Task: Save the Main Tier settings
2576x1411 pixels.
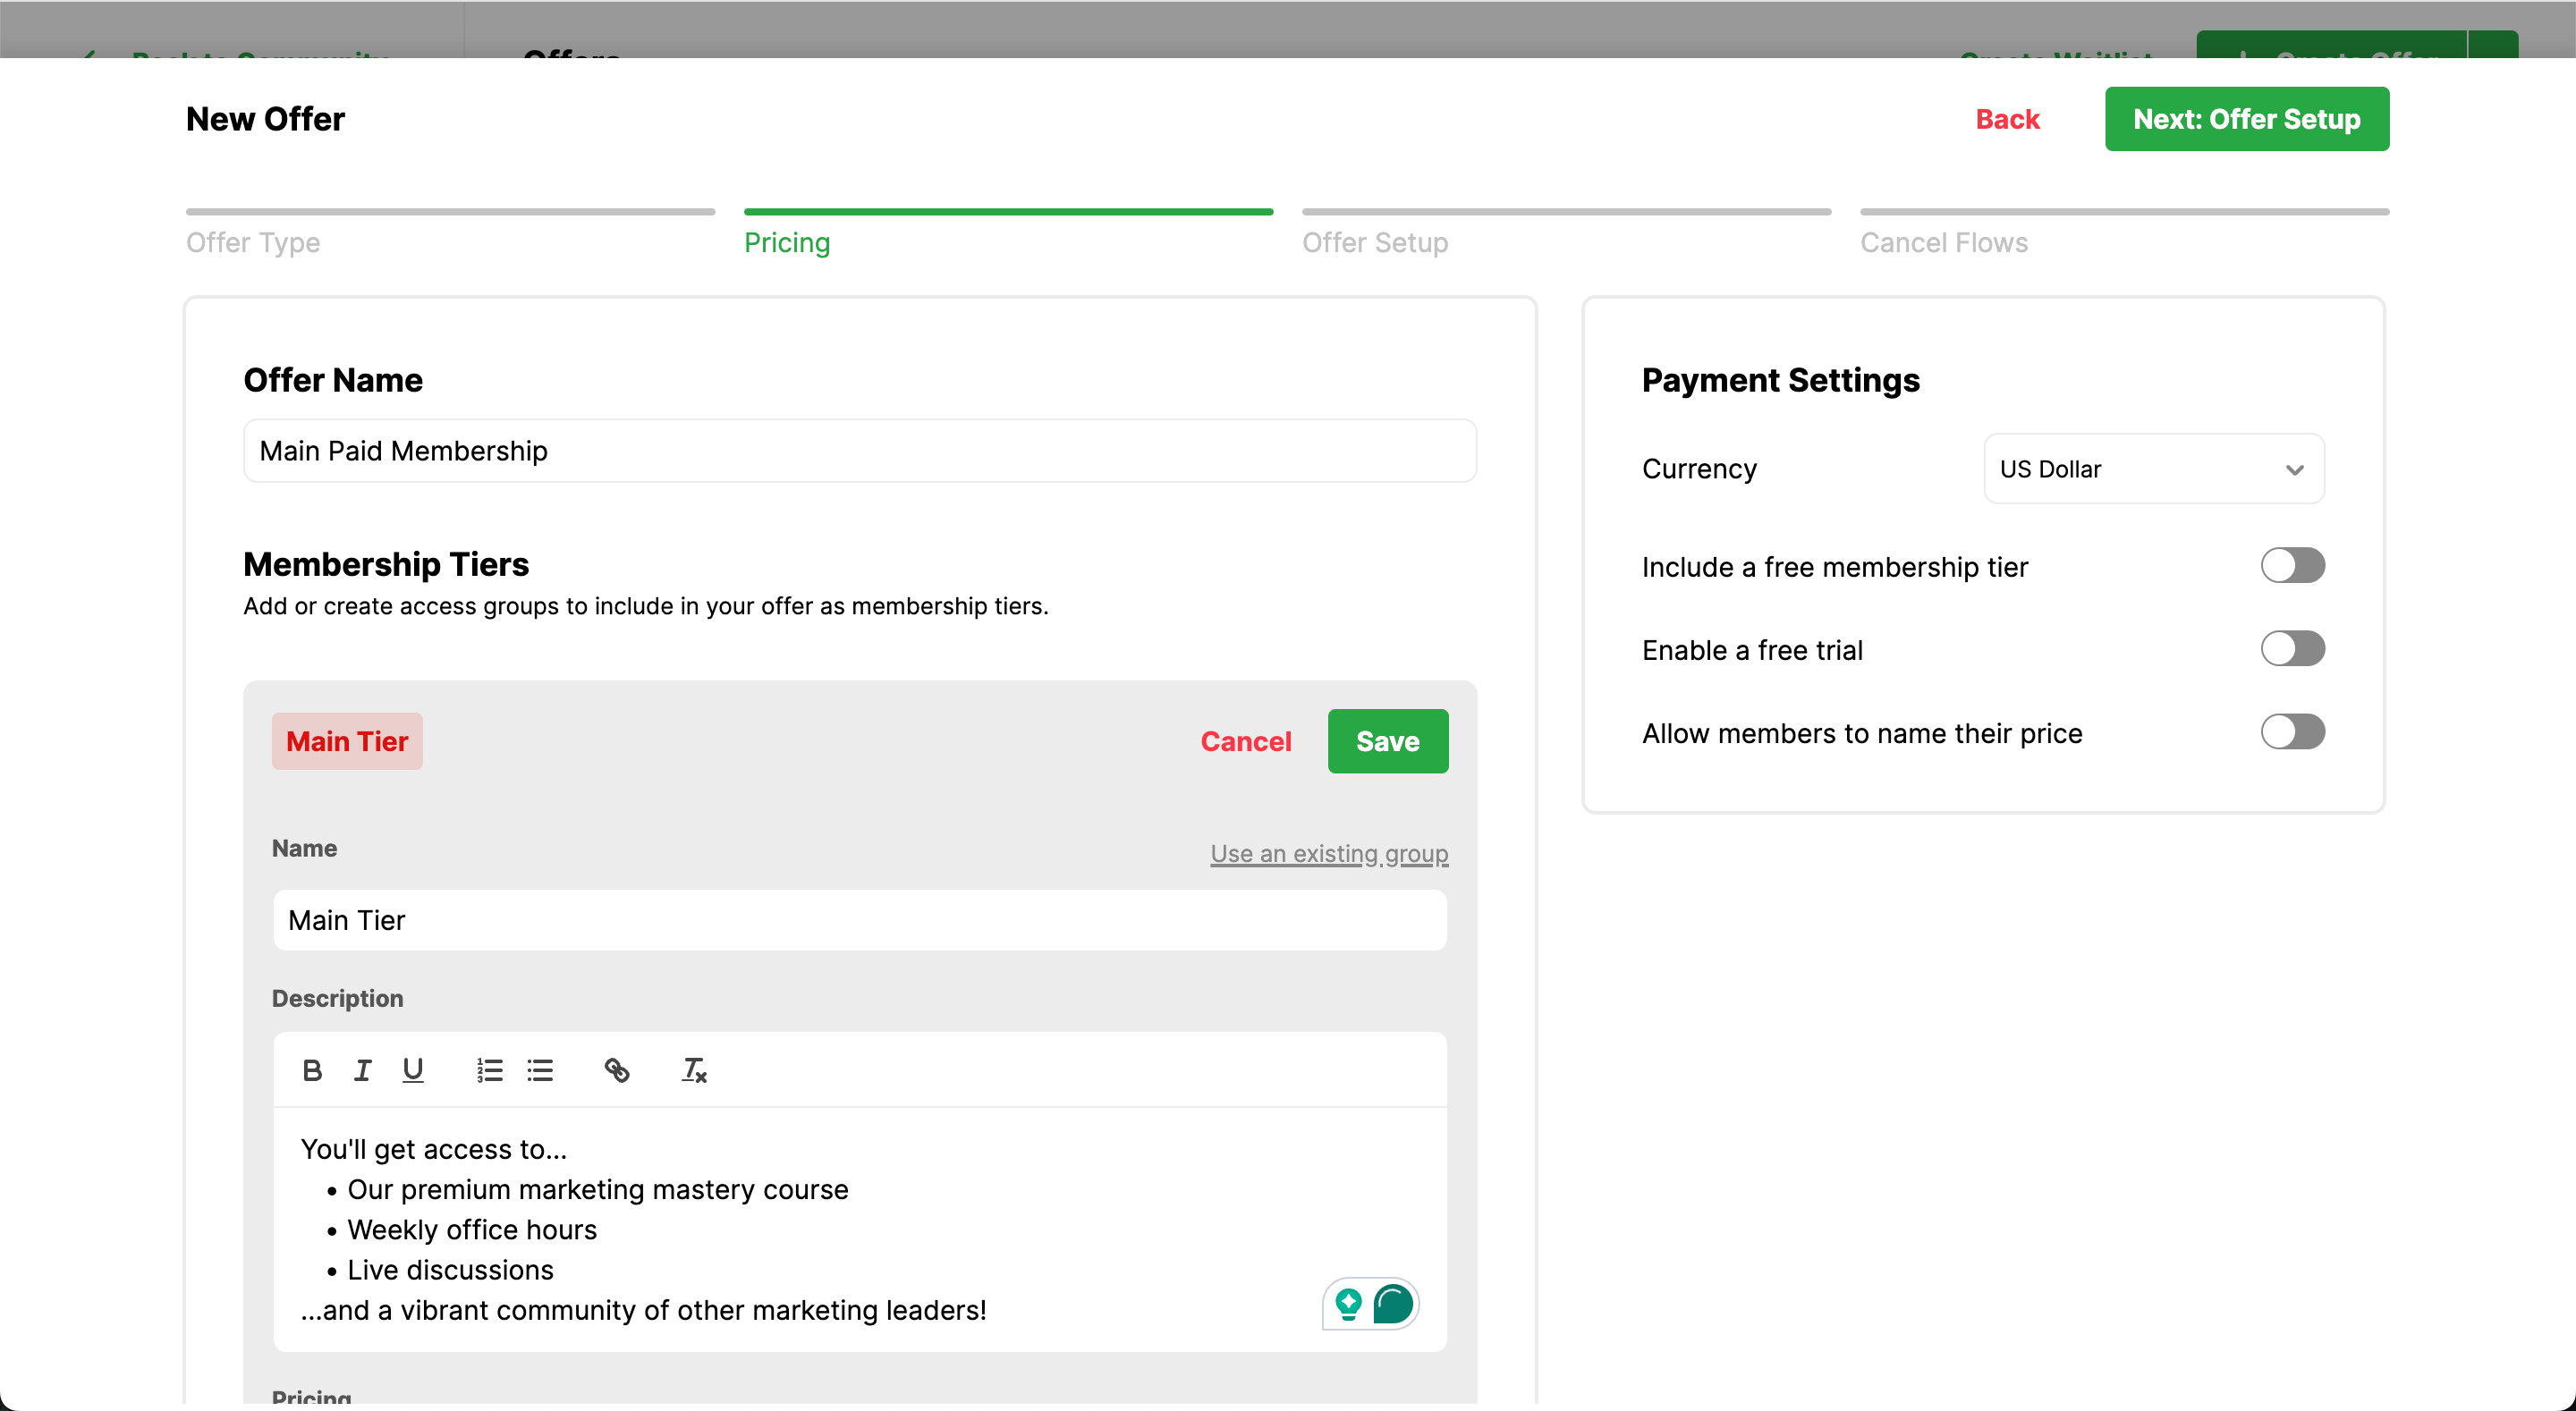Action: 1387,741
